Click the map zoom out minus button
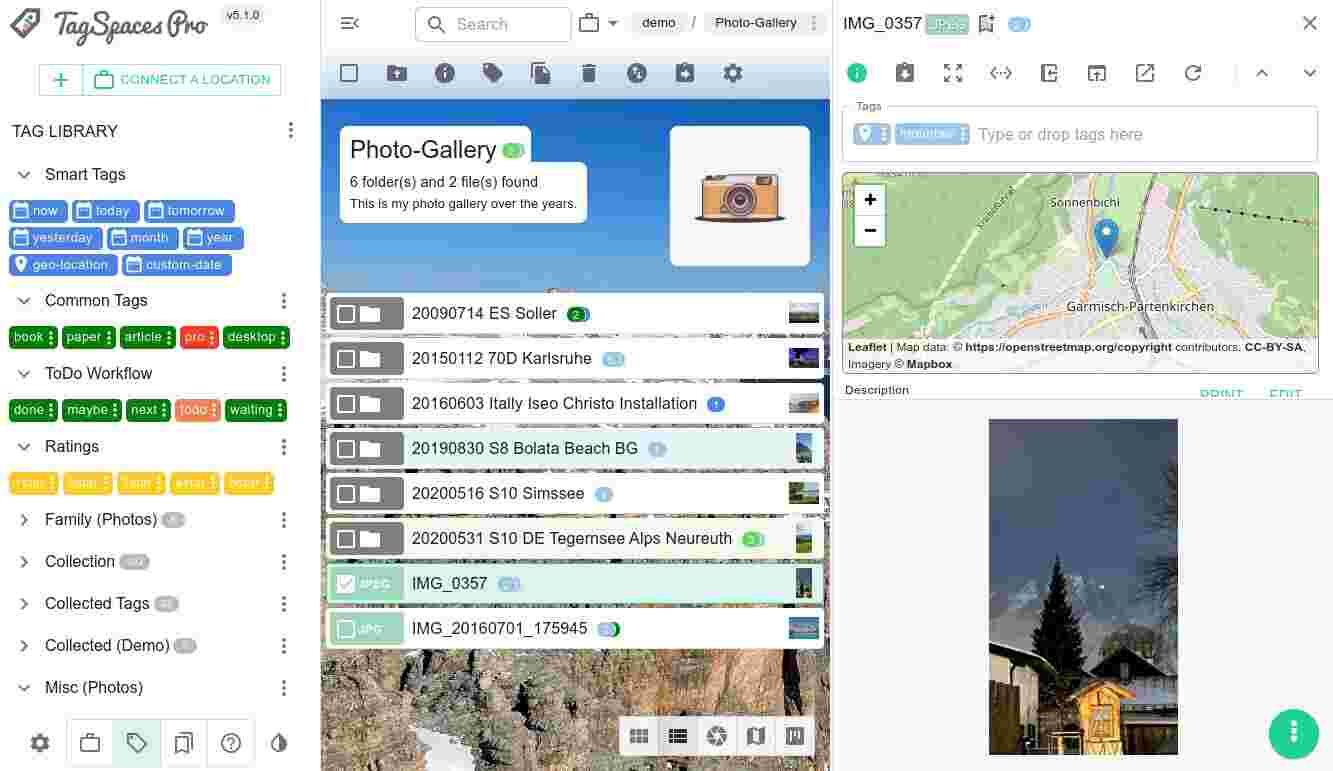The height and width of the screenshot is (771, 1333). (870, 231)
